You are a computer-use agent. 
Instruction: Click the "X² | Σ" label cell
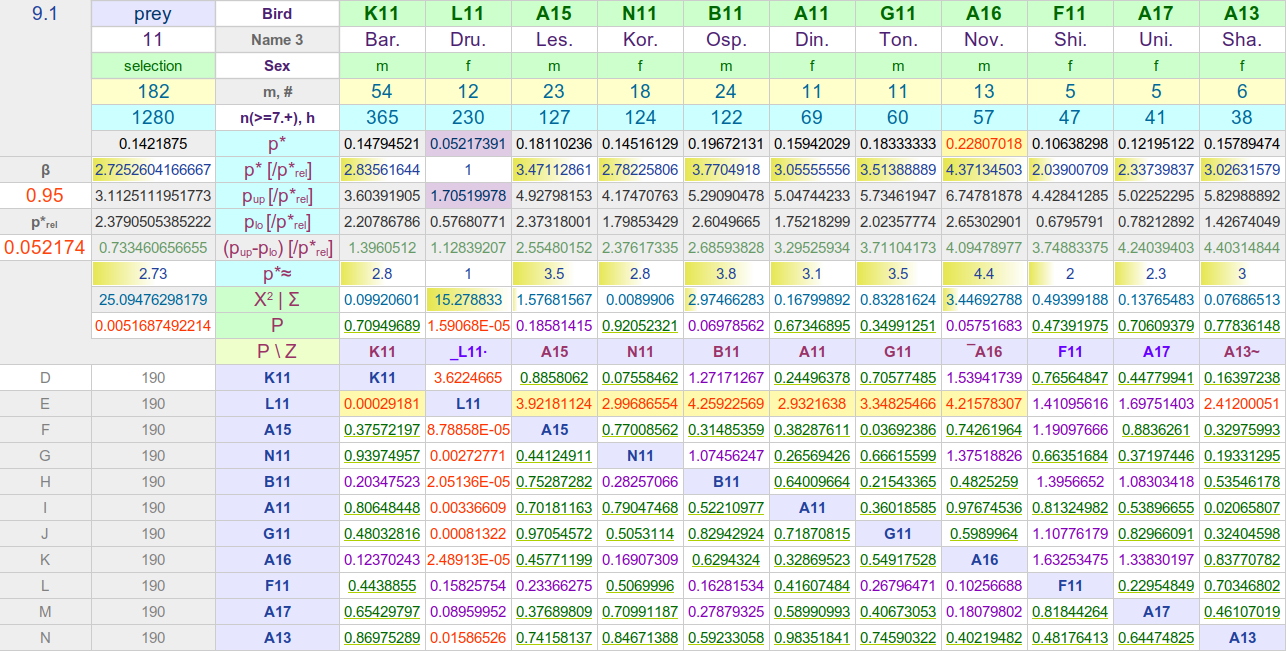[x=277, y=300]
